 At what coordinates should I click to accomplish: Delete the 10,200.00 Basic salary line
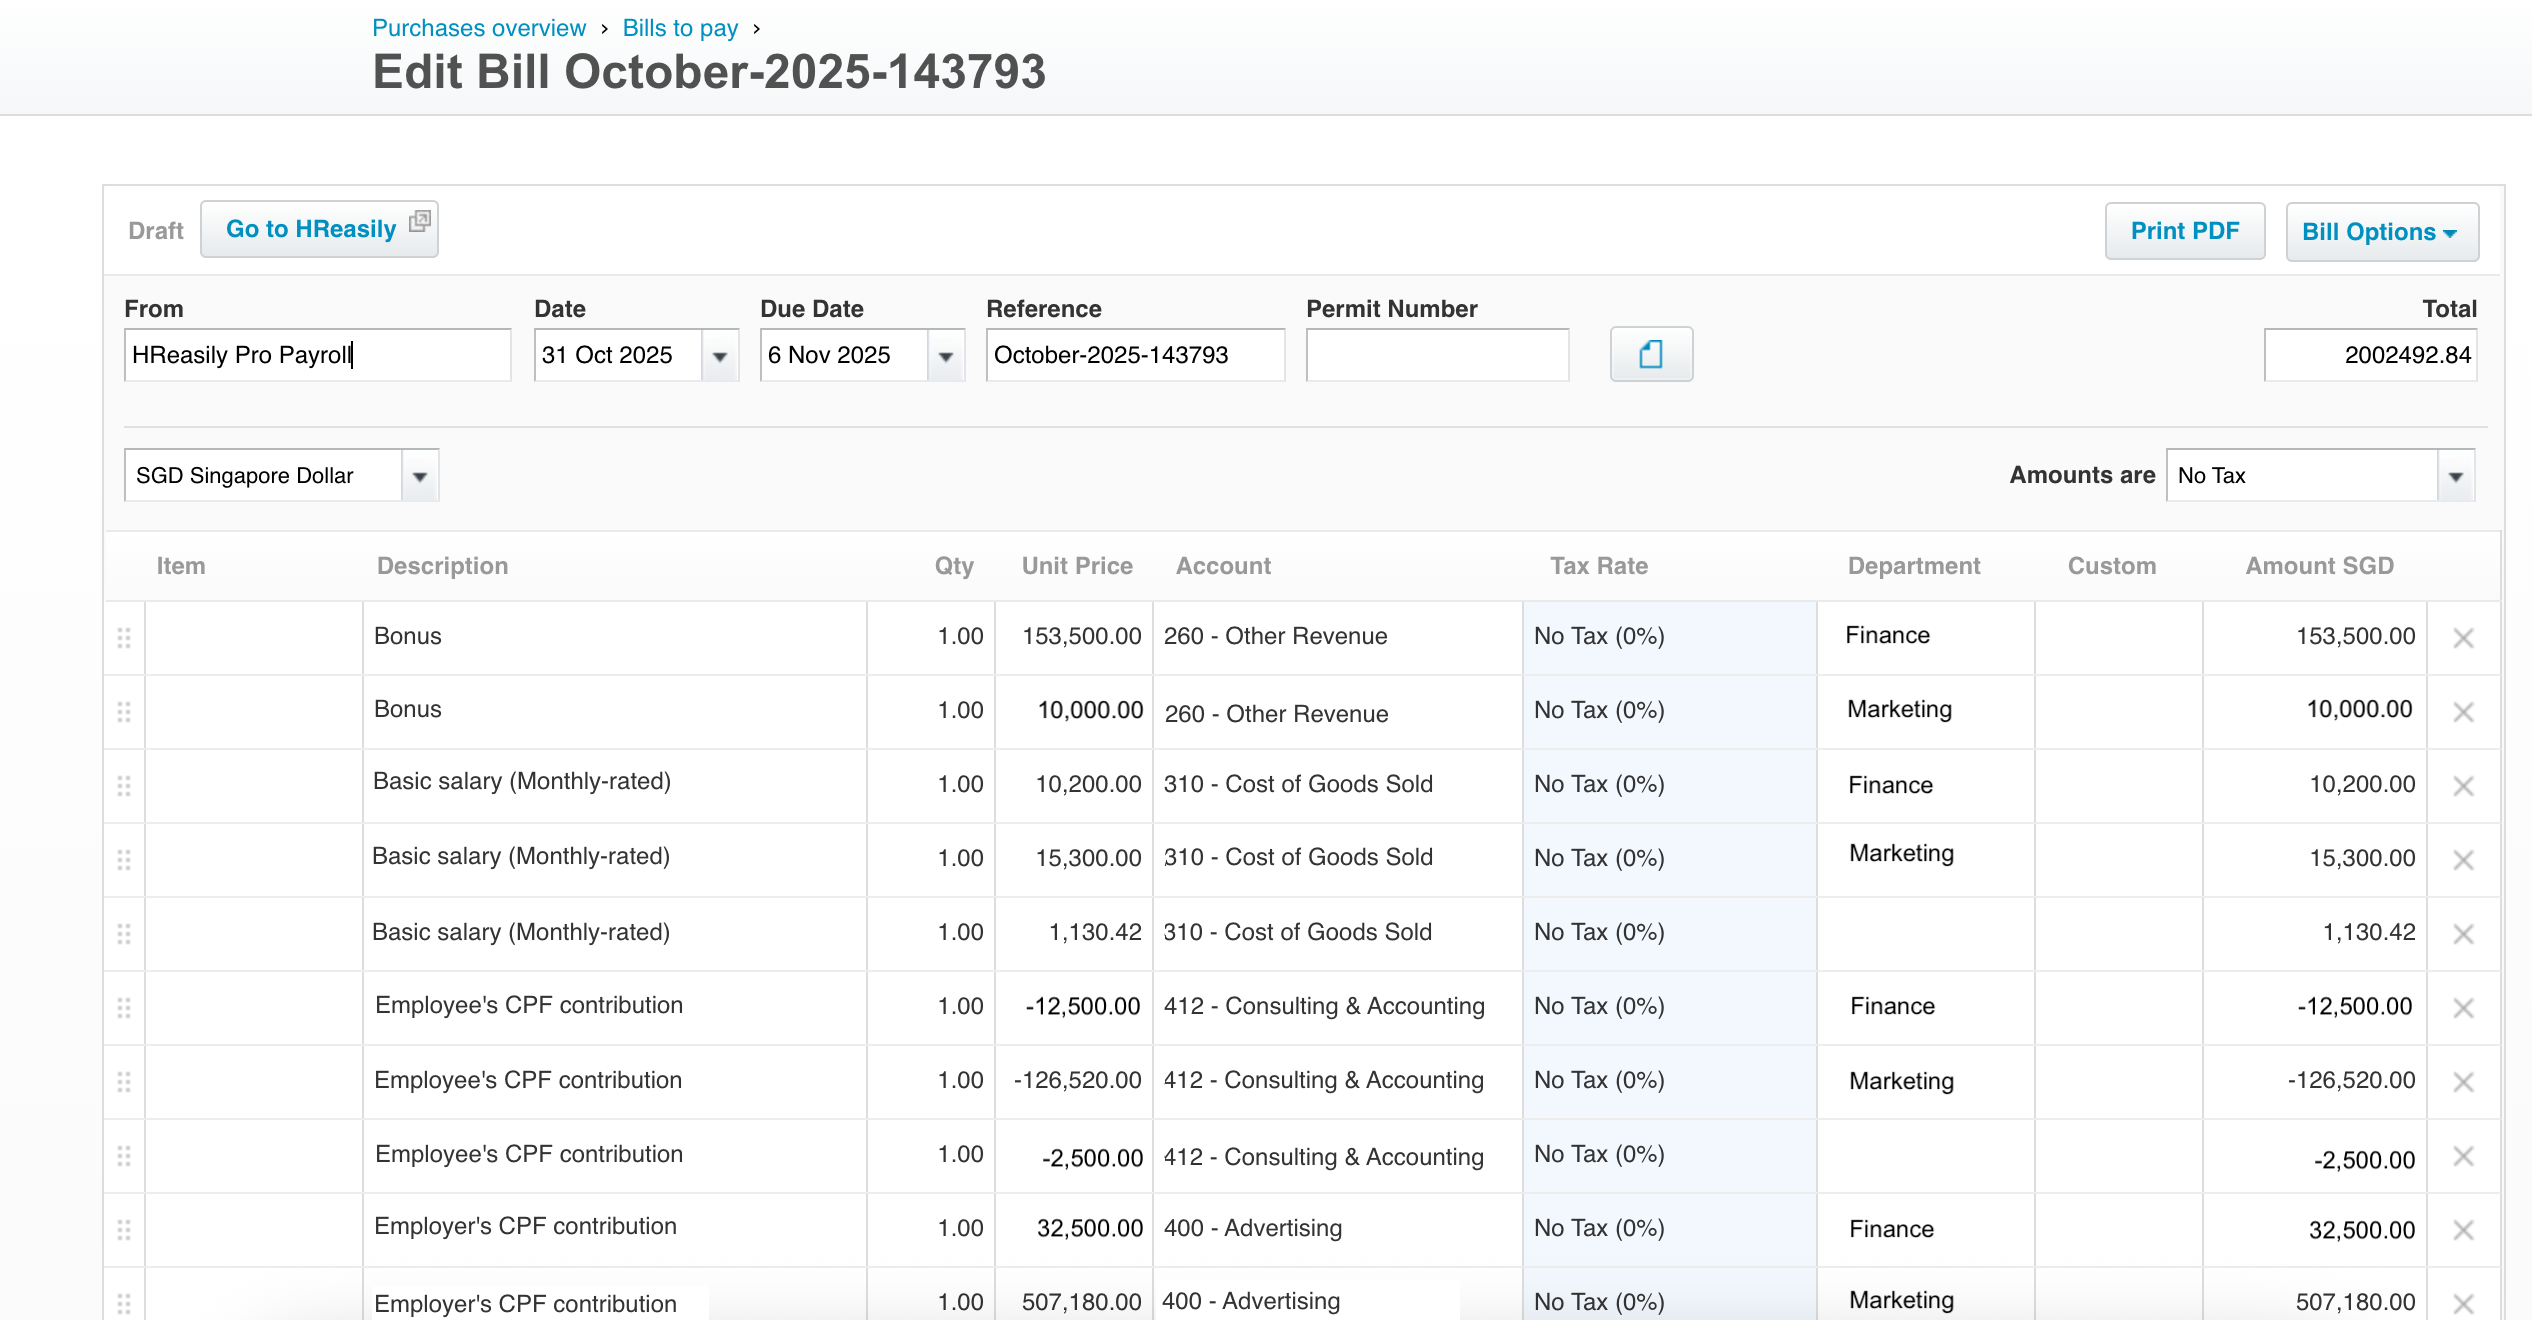[x=2463, y=786]
